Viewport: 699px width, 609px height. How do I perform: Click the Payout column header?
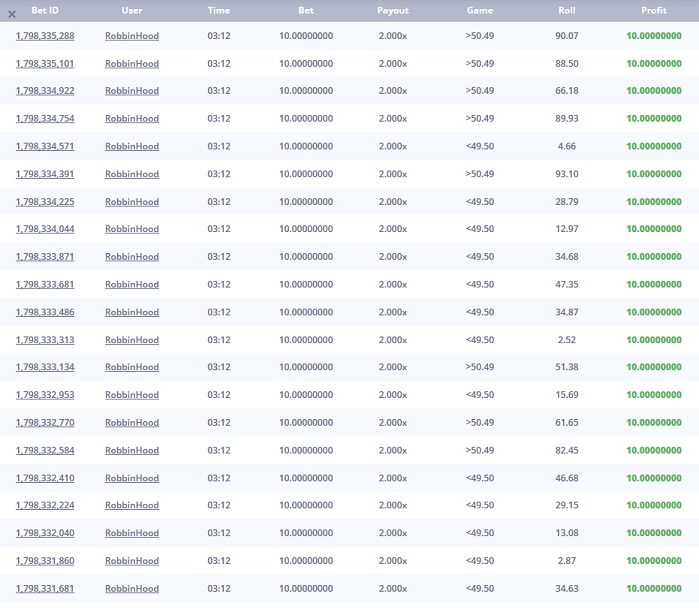click(x=393, y=10)
